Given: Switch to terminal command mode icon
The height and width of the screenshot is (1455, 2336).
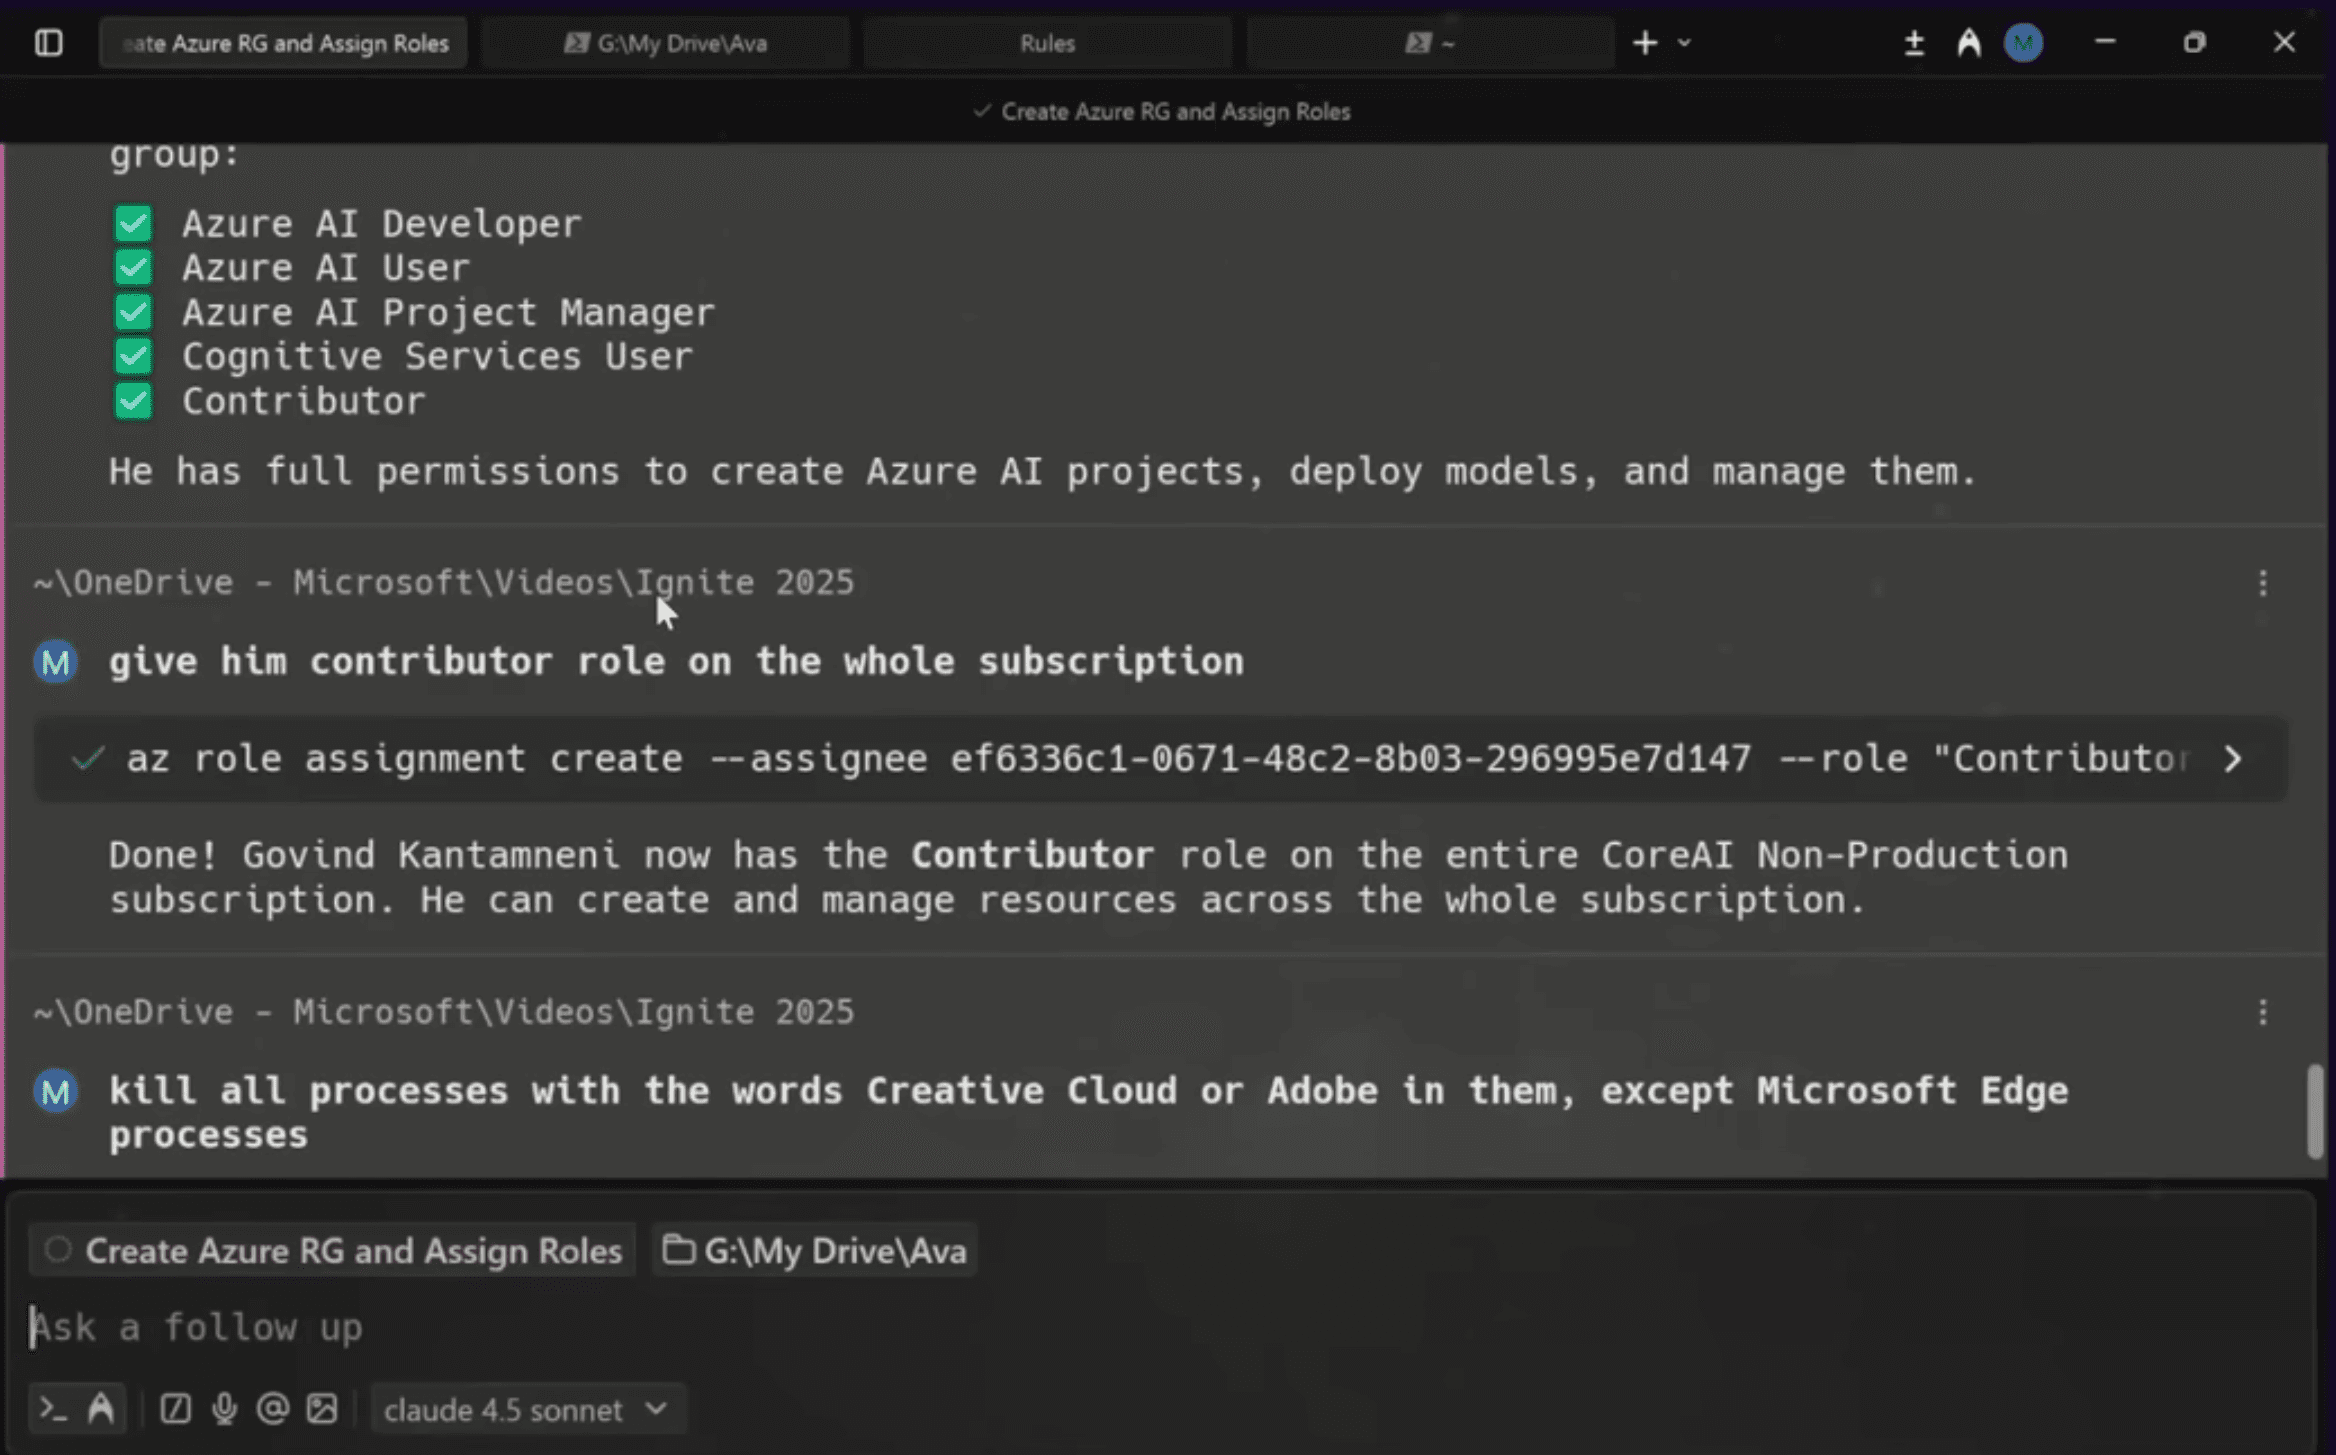Looking at the screenshot, I should (x=52, y=1409).
